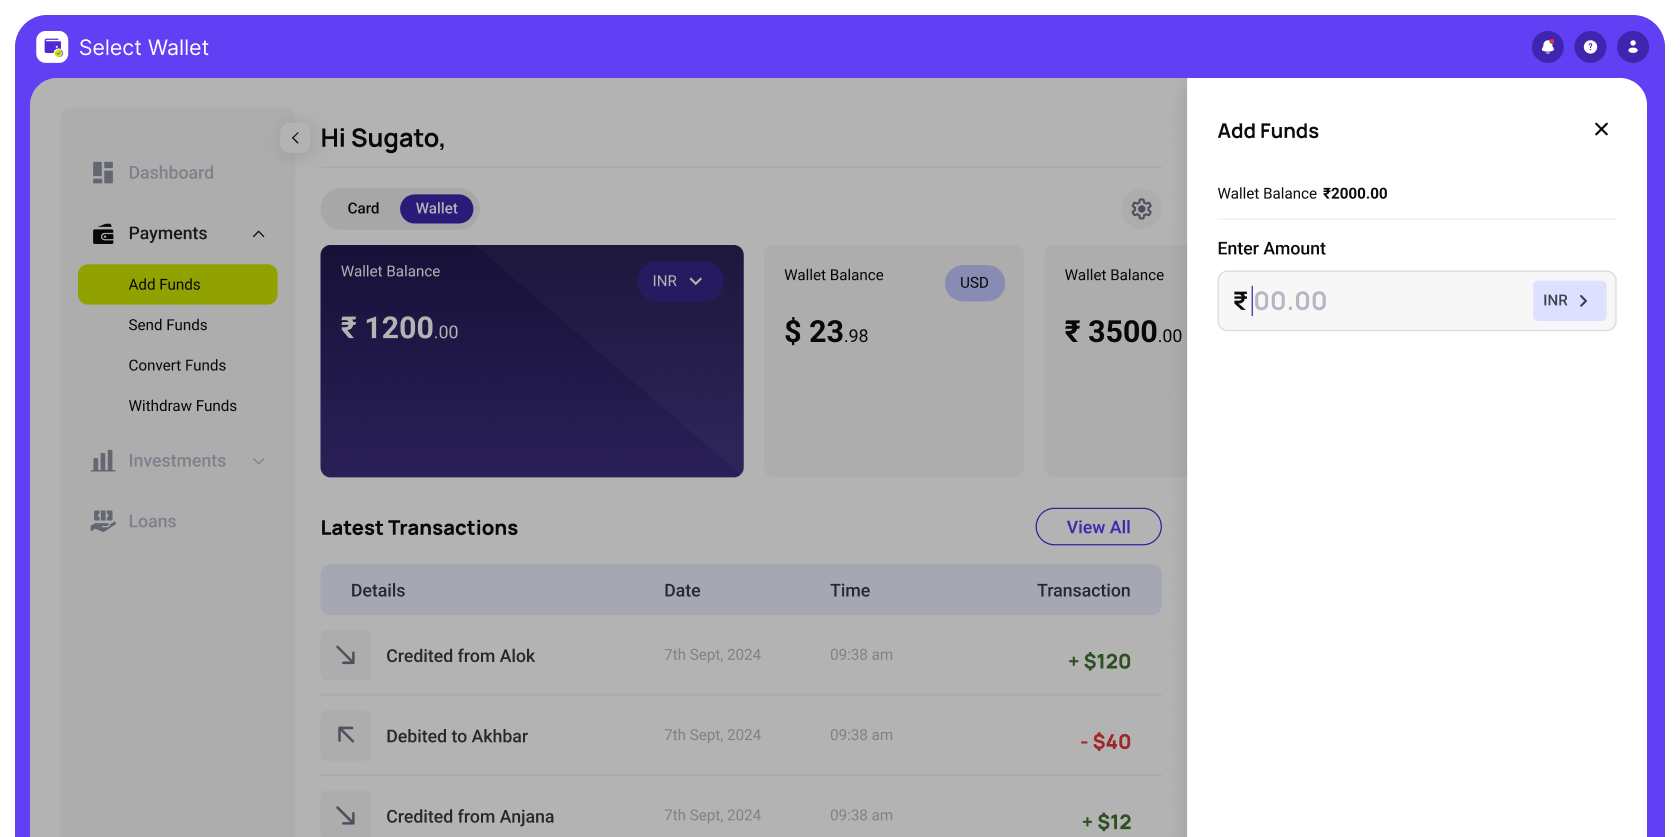The image size is (1680, 837).
Task: Select Withdraw Funds in sidebar
Action: [183, 405]
